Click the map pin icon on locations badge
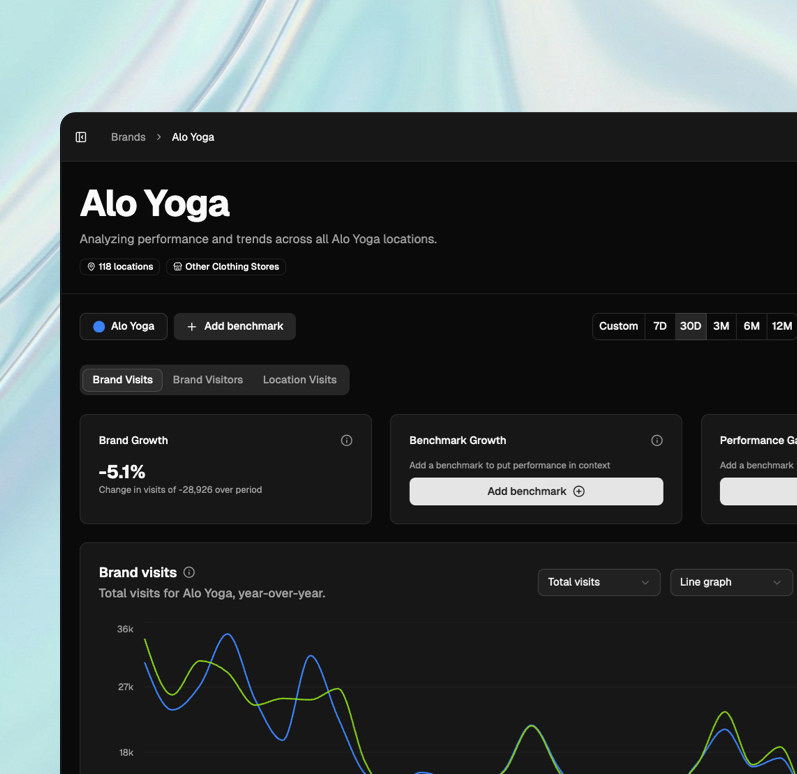Screen dimensions: 797x774 [91, 267]
